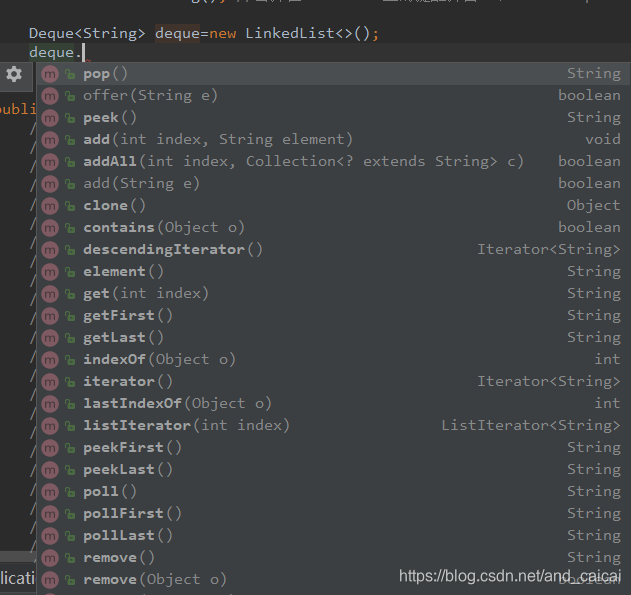Select add(int index, String element)
631x595 pixels.
coord(333,140)
